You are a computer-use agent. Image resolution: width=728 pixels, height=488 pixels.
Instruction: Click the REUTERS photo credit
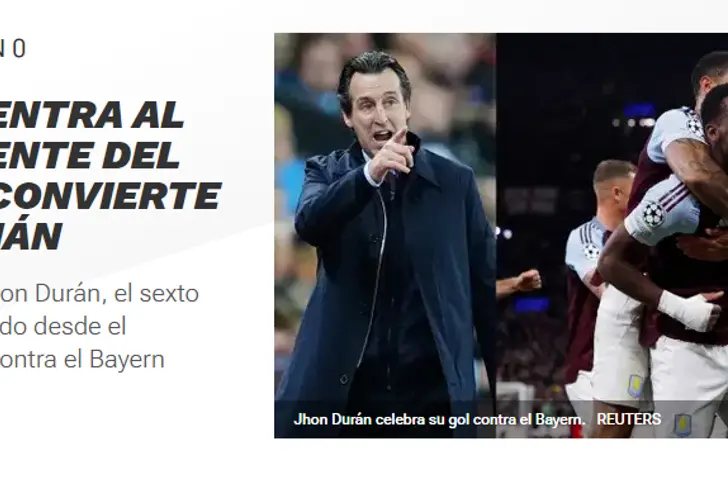(x=629, y=419)
